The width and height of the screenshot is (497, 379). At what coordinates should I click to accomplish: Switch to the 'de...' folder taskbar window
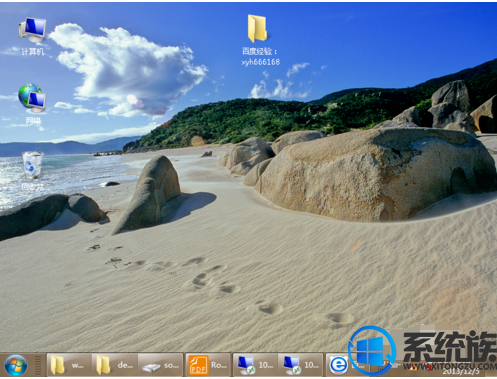tap(115, 365)
